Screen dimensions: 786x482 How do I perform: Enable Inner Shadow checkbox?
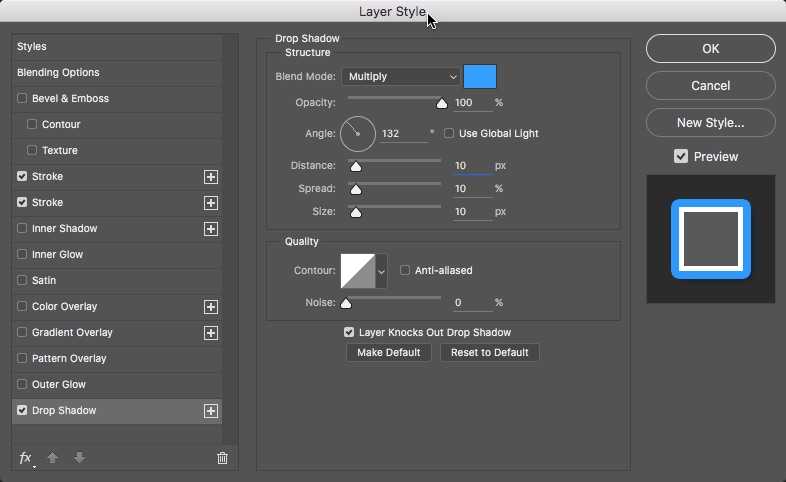[22, 228]
